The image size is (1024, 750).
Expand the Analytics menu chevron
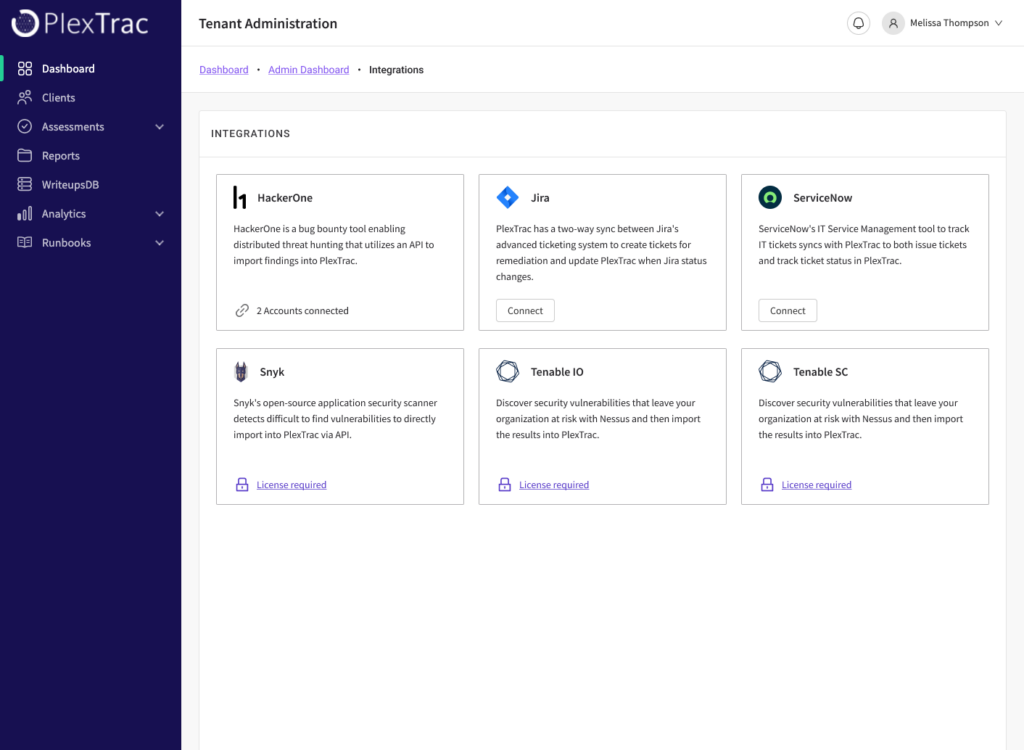[x=159, y=214]
